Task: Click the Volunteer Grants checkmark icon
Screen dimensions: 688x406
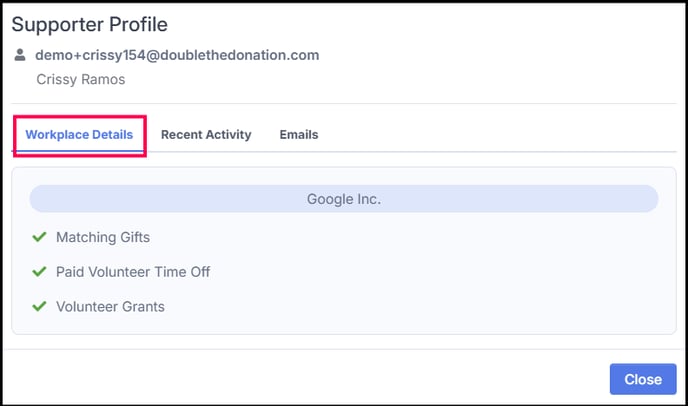Action: 40,306
